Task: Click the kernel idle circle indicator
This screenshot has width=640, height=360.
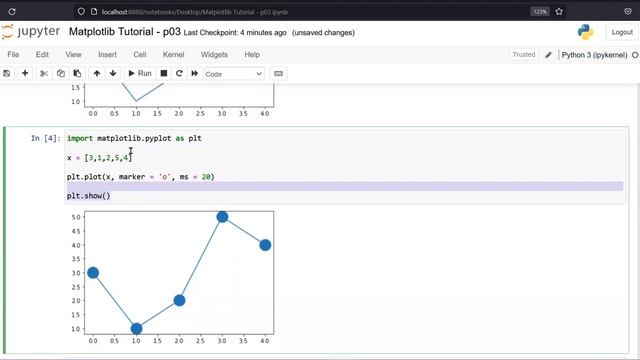Action: click(635, 55)
